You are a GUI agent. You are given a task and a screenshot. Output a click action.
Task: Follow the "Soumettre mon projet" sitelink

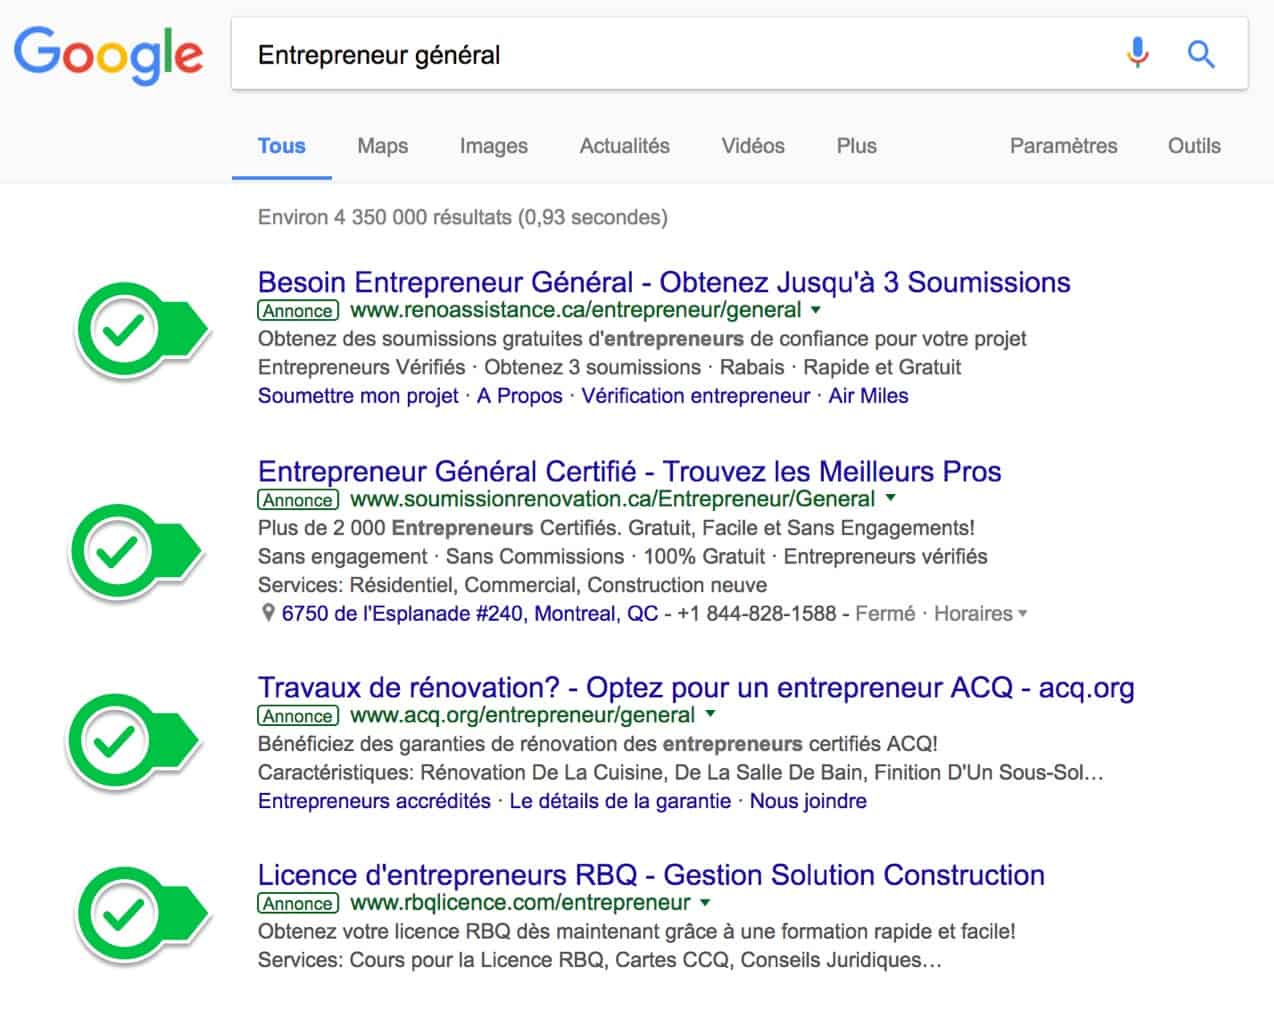point(358,396)
